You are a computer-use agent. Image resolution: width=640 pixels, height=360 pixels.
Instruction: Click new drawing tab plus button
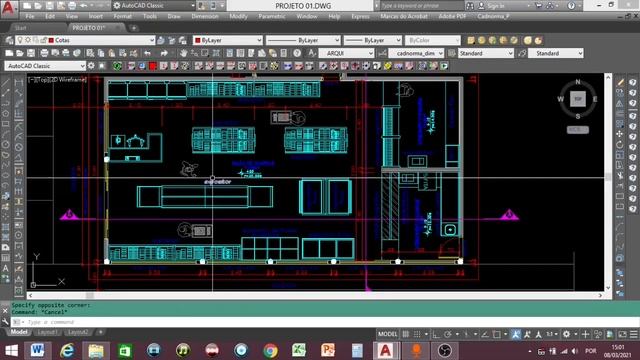[133, 28]
